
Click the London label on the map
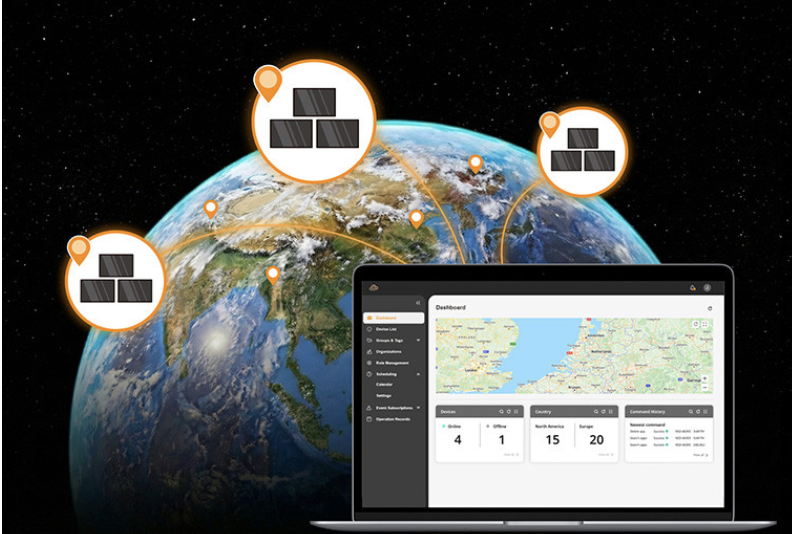471,370
